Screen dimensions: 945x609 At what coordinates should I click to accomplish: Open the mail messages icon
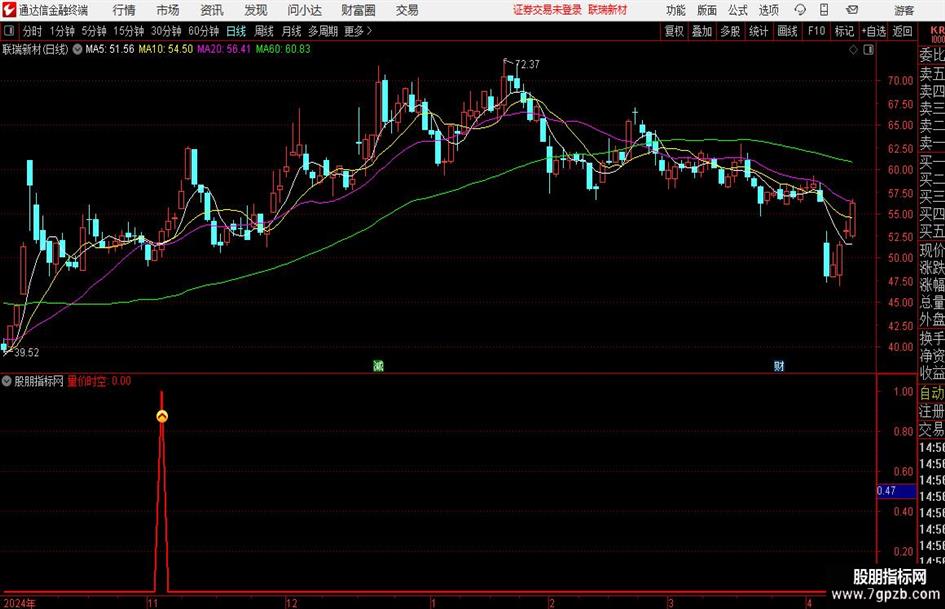click(x=852, y=10)
